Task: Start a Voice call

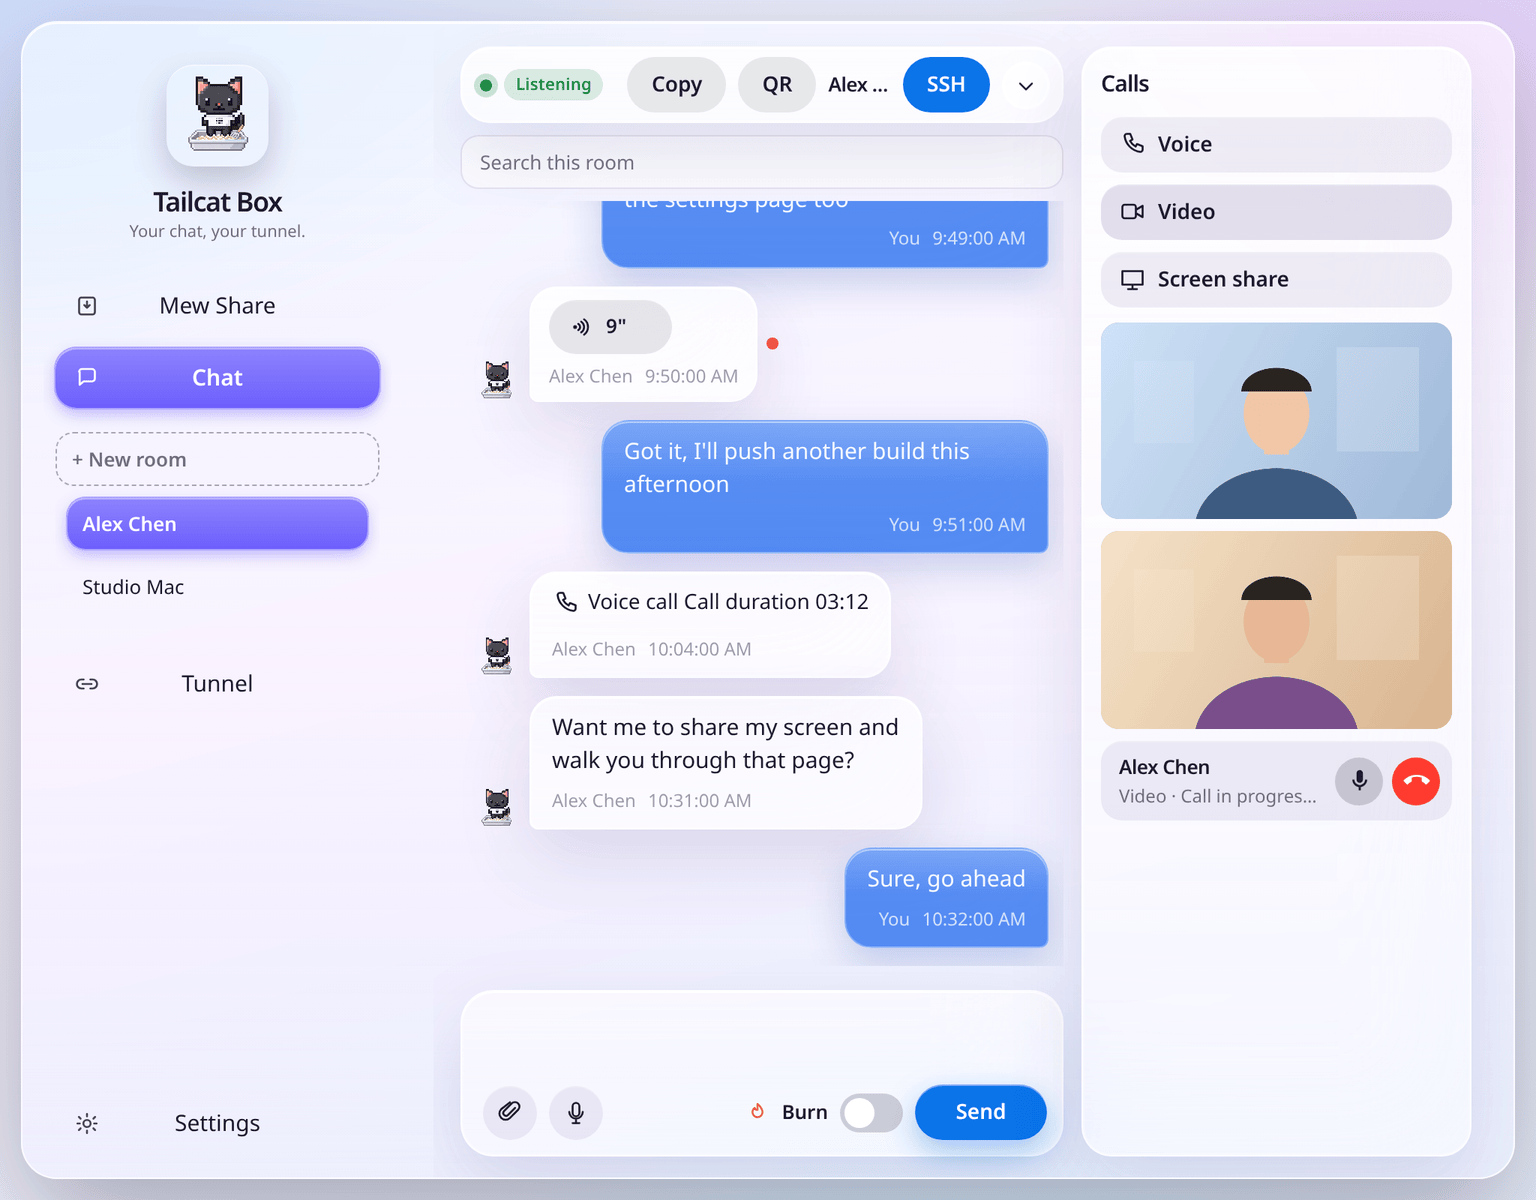Action: pos(1276,144)
